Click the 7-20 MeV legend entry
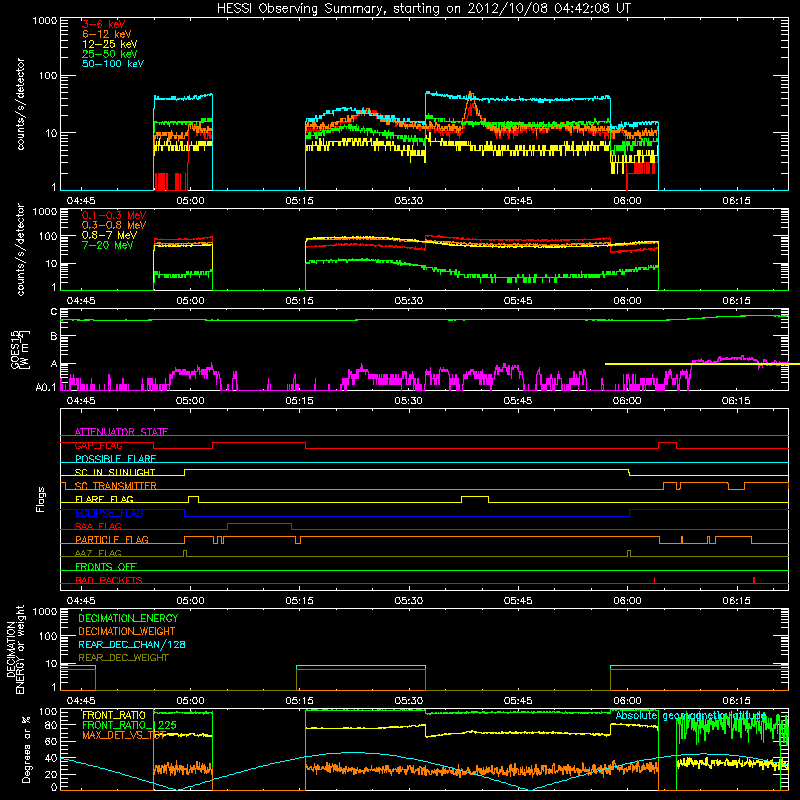The width and height of the screenshot is (800, 800). pos(108,245)
